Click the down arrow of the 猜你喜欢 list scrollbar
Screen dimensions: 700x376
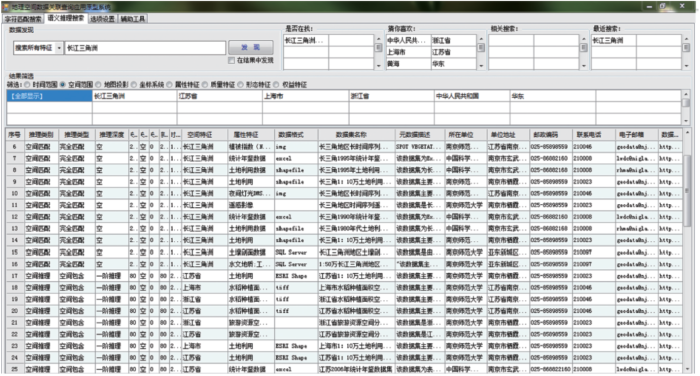pos(481,66)
